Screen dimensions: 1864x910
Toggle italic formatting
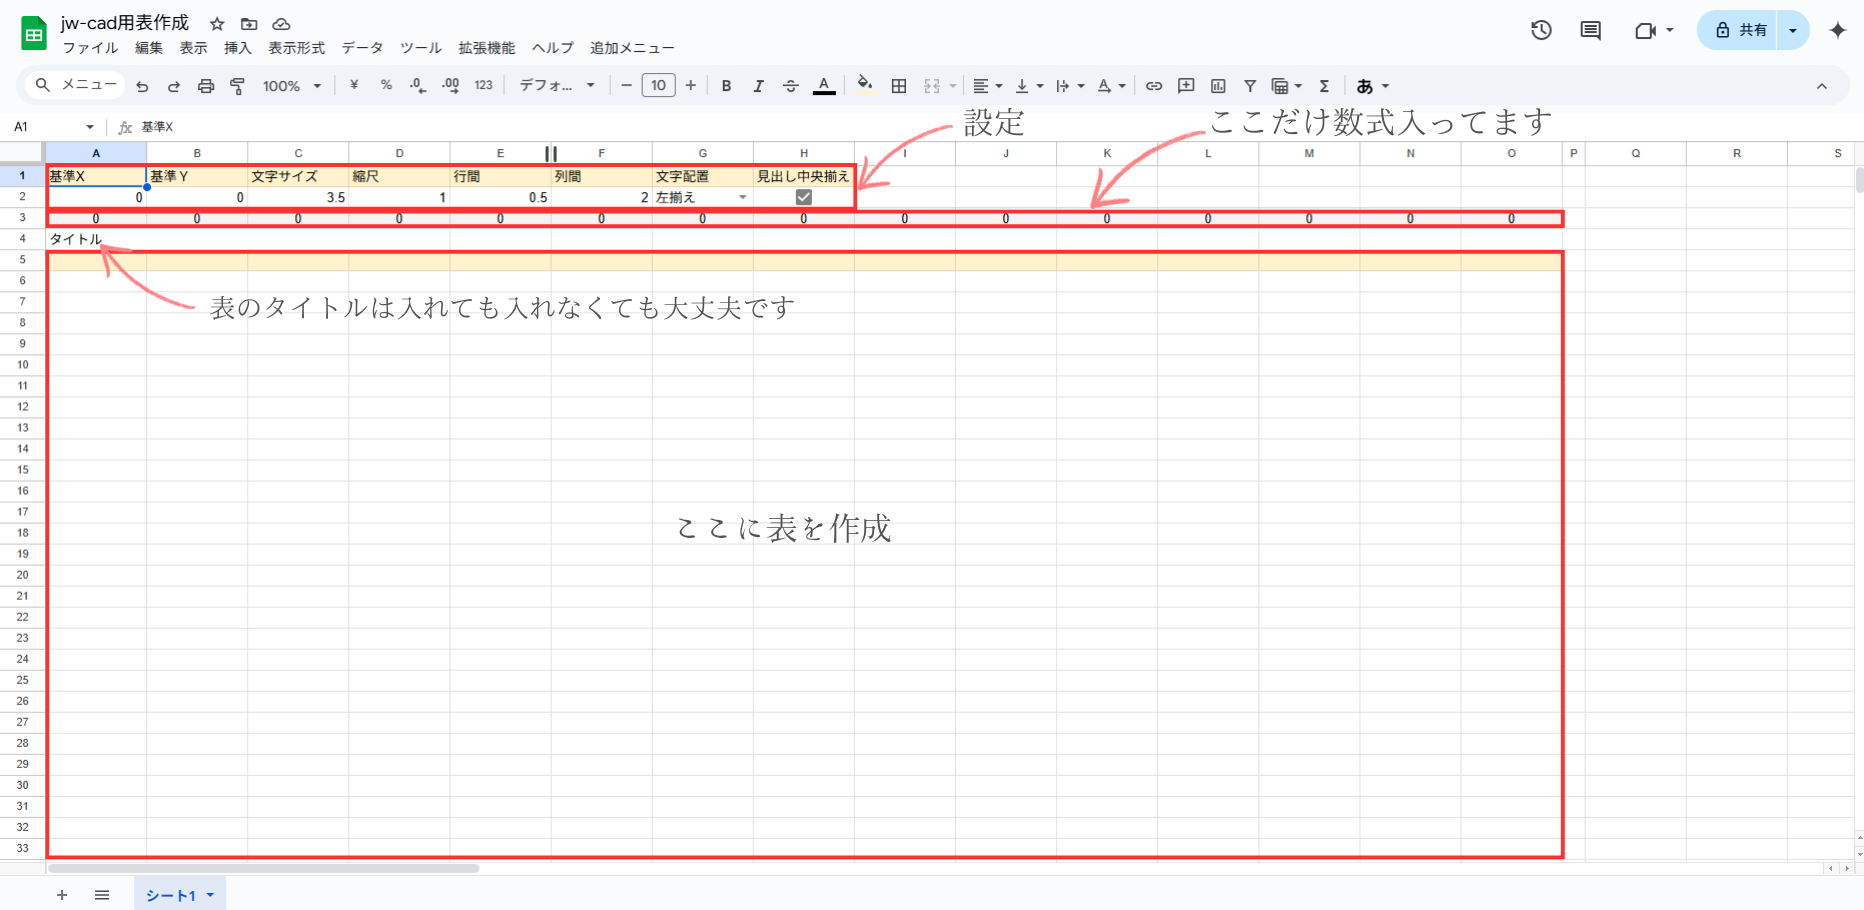758,86
